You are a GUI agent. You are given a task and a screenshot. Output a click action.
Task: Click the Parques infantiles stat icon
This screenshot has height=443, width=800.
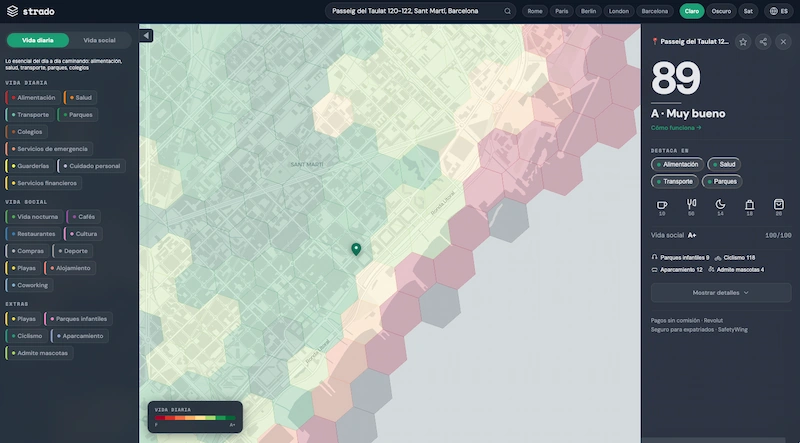pos(655,258)
